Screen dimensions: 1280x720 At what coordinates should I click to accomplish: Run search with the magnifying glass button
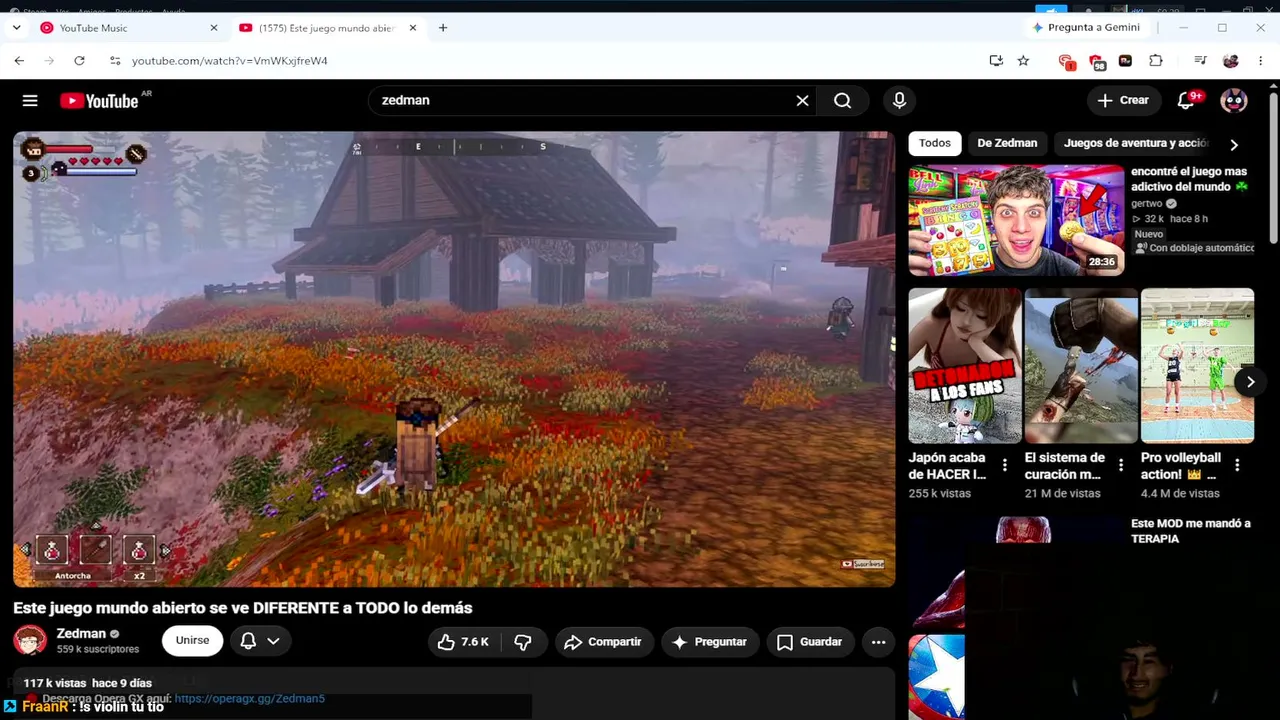843,100
